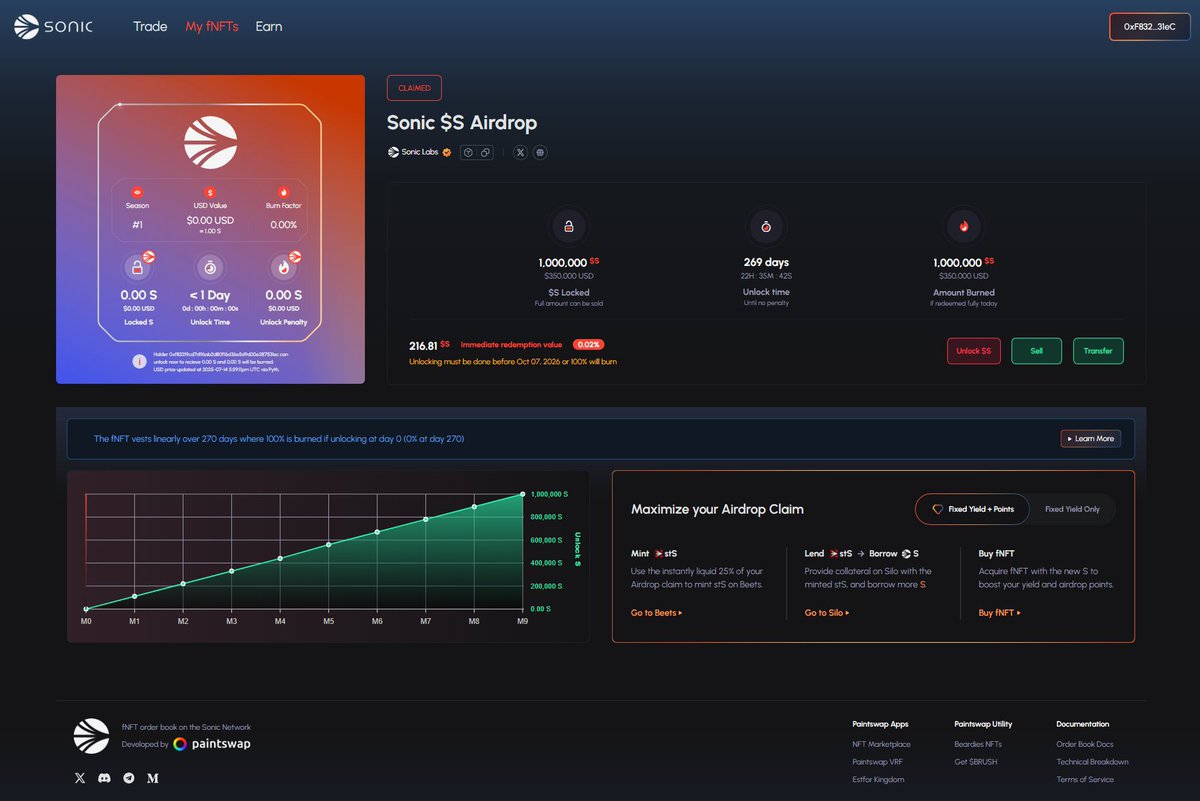
Task: Click the Unlock Time timer icon on card
Action: pyautogui.click(x=210, y=267)
